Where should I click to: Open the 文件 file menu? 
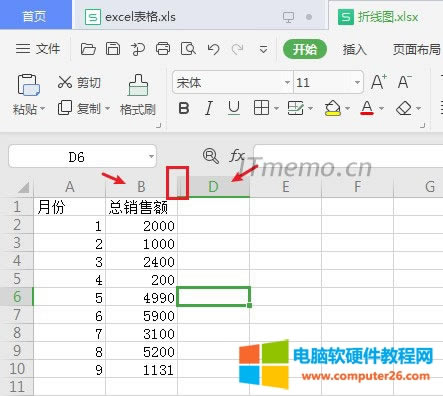pyautogui.click(x=38, y=49)
